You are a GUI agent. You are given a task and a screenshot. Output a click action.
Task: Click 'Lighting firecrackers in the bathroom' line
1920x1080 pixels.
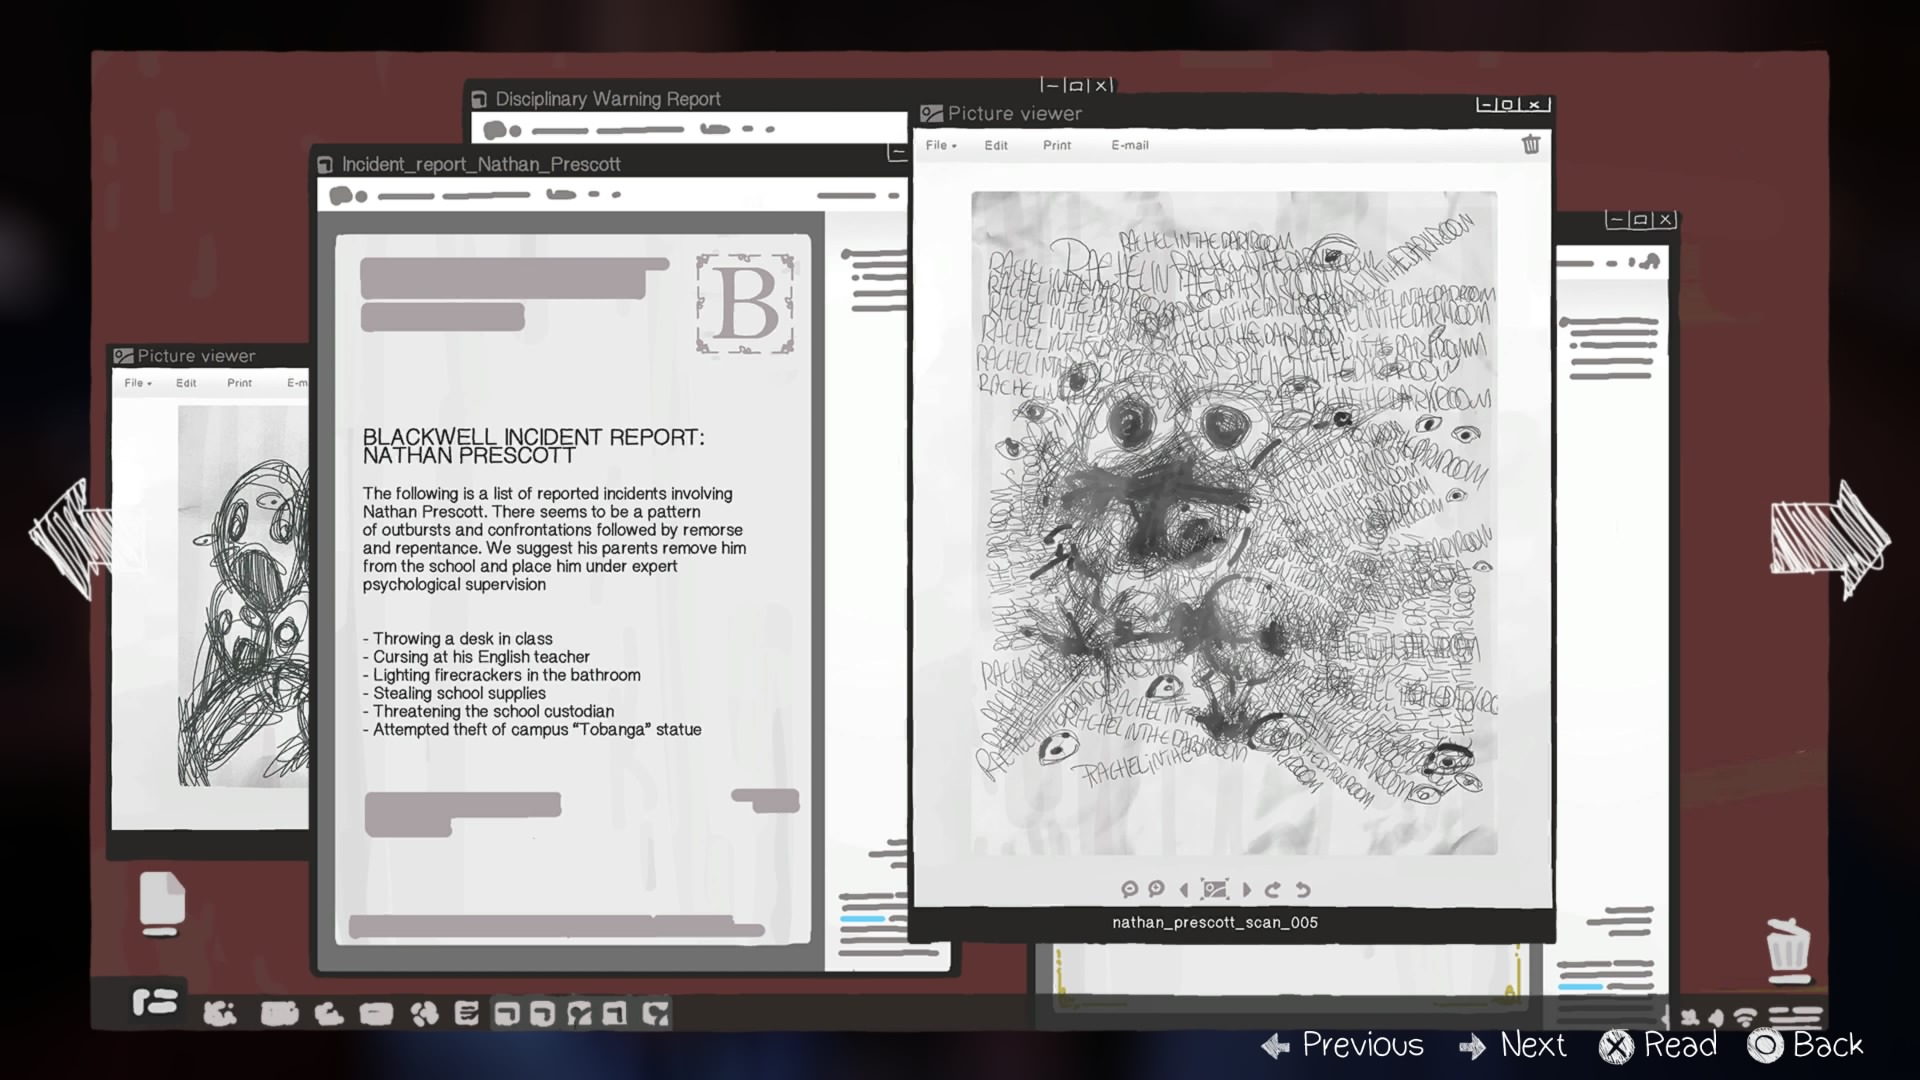(502, 675)
